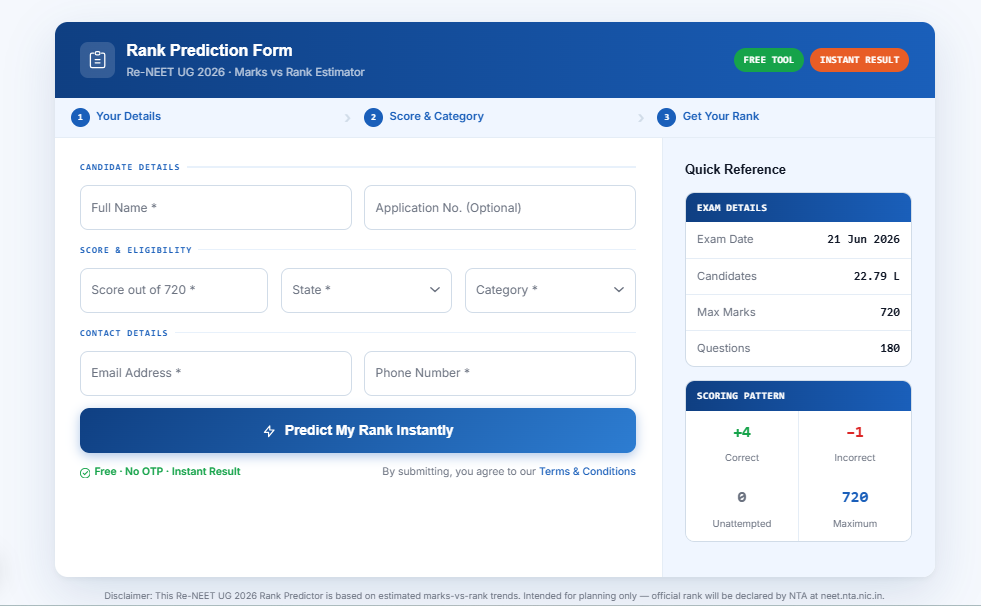Expand the State list using its arrow
The height and width of the screenshot is (606, 981).
[435, 290]
